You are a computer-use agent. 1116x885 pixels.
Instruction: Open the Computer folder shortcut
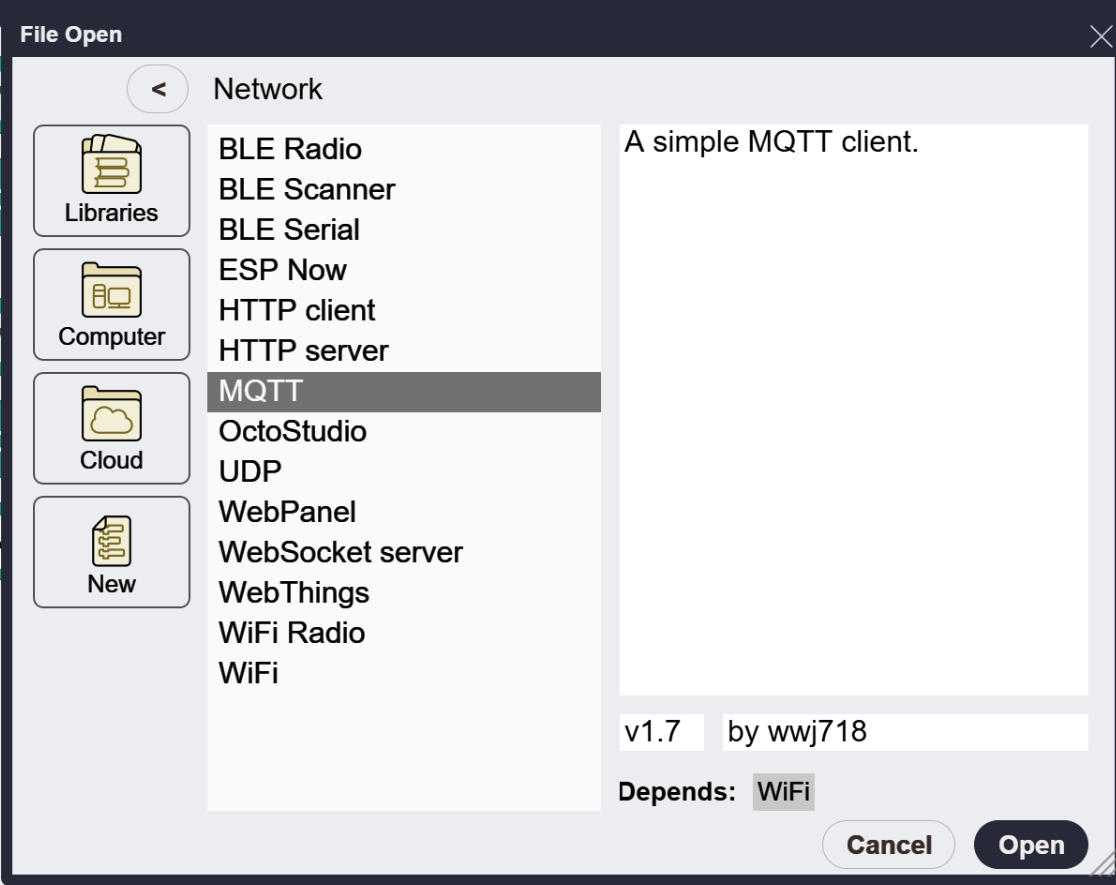point(112,304)
